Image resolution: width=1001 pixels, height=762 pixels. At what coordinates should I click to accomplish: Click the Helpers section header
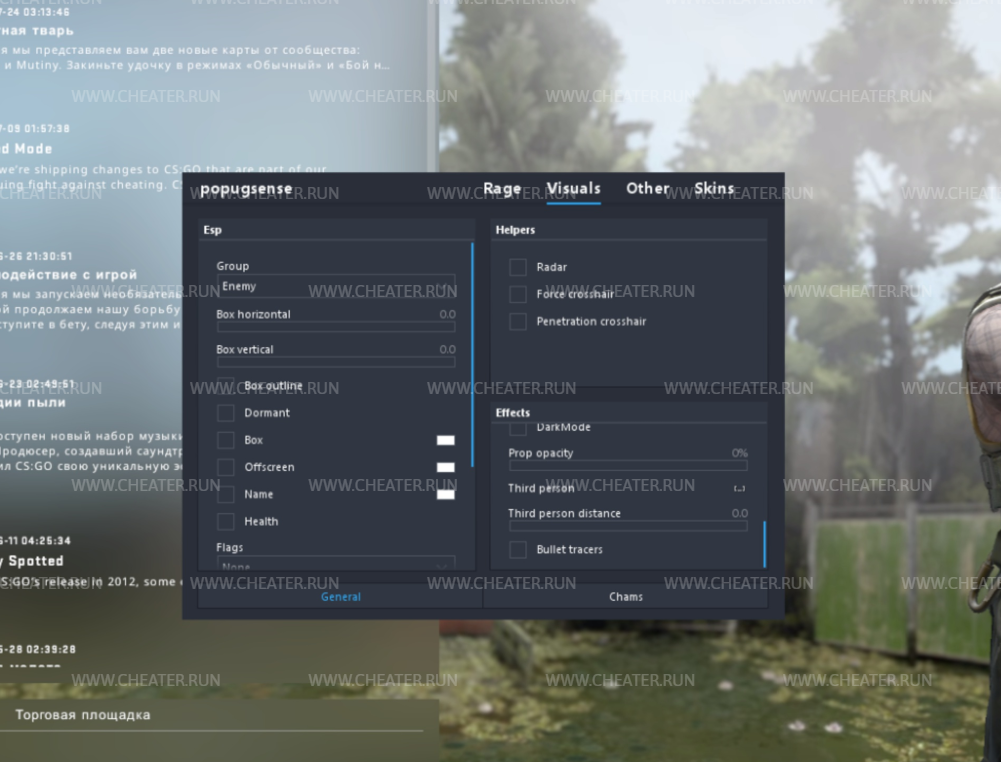515,230
